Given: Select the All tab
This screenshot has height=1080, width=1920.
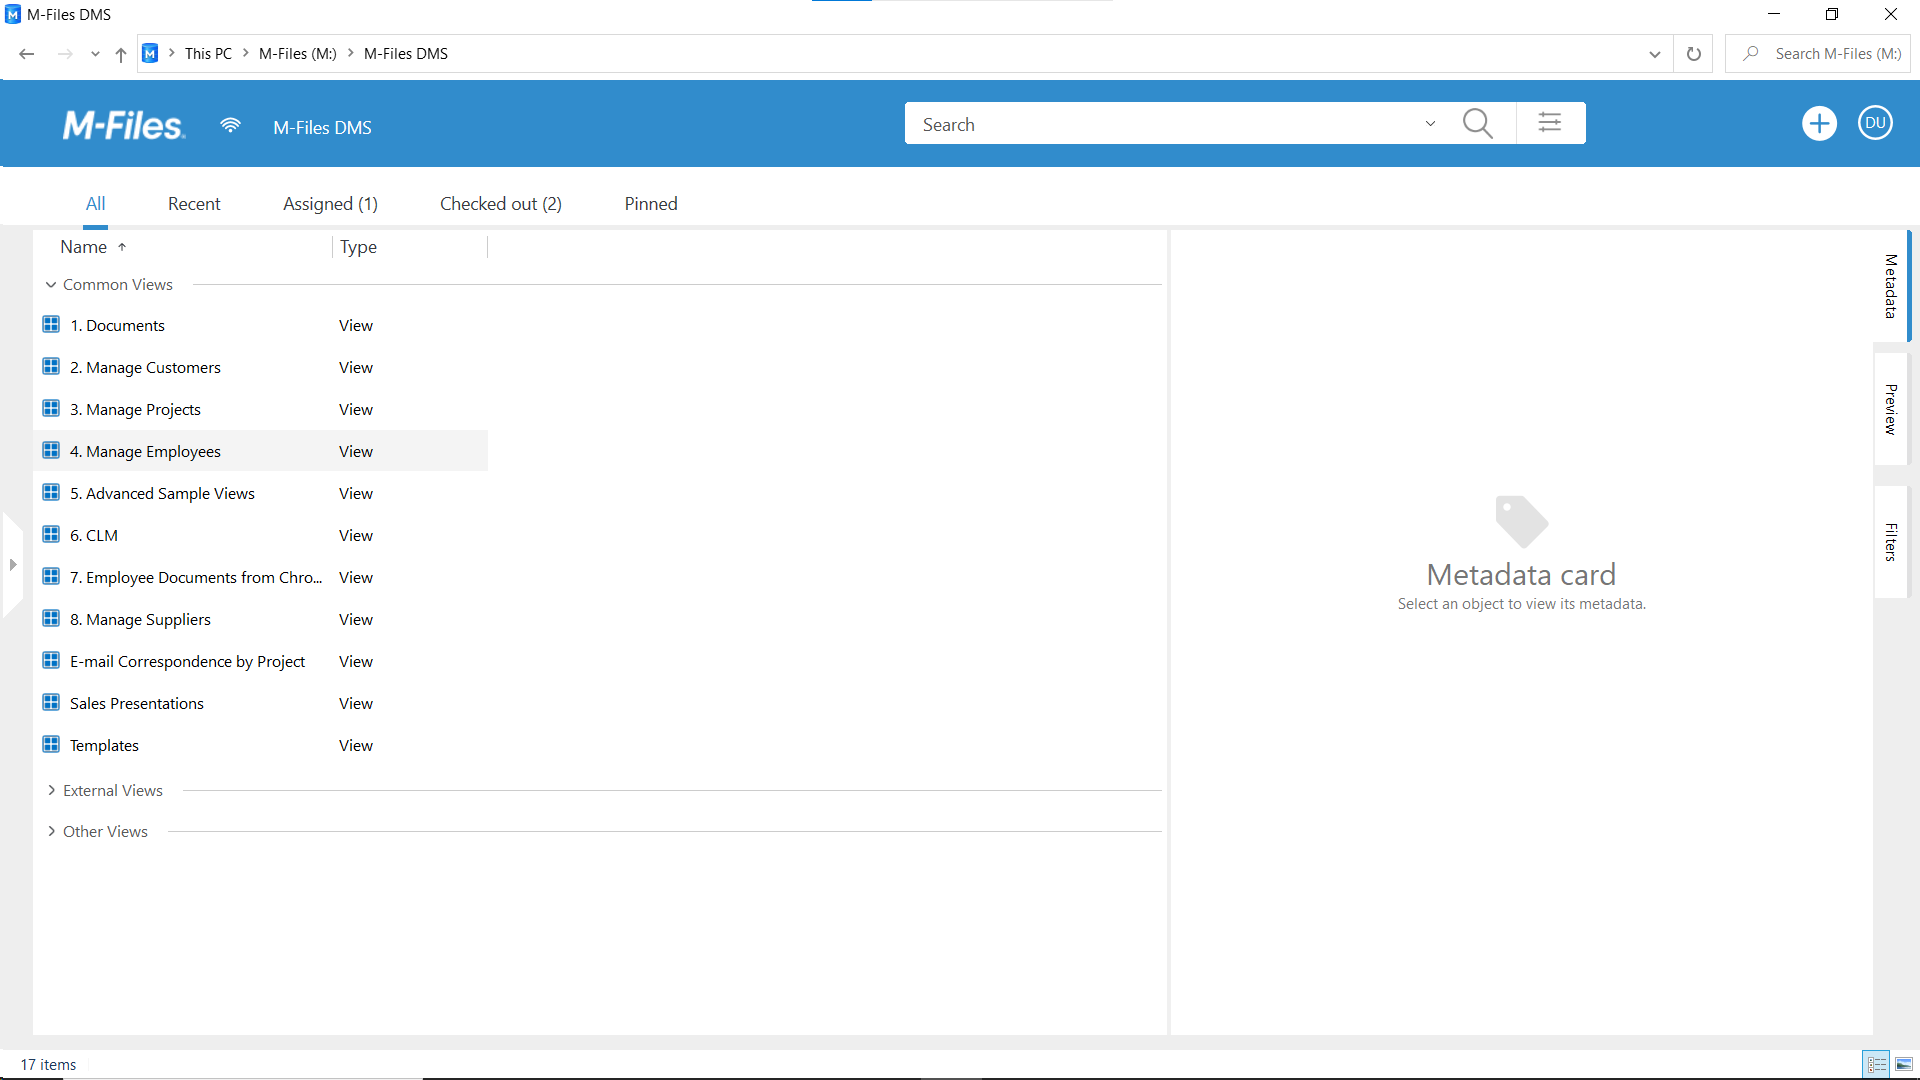Looking at the screenshot, I should click(95, 204).
